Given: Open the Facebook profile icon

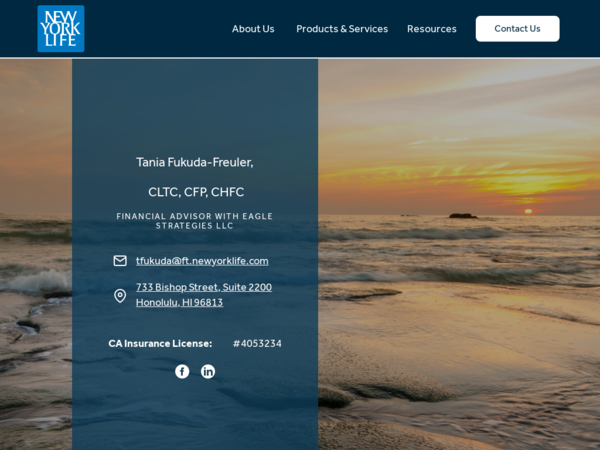Looking at the screenshot, I should 182,372.
